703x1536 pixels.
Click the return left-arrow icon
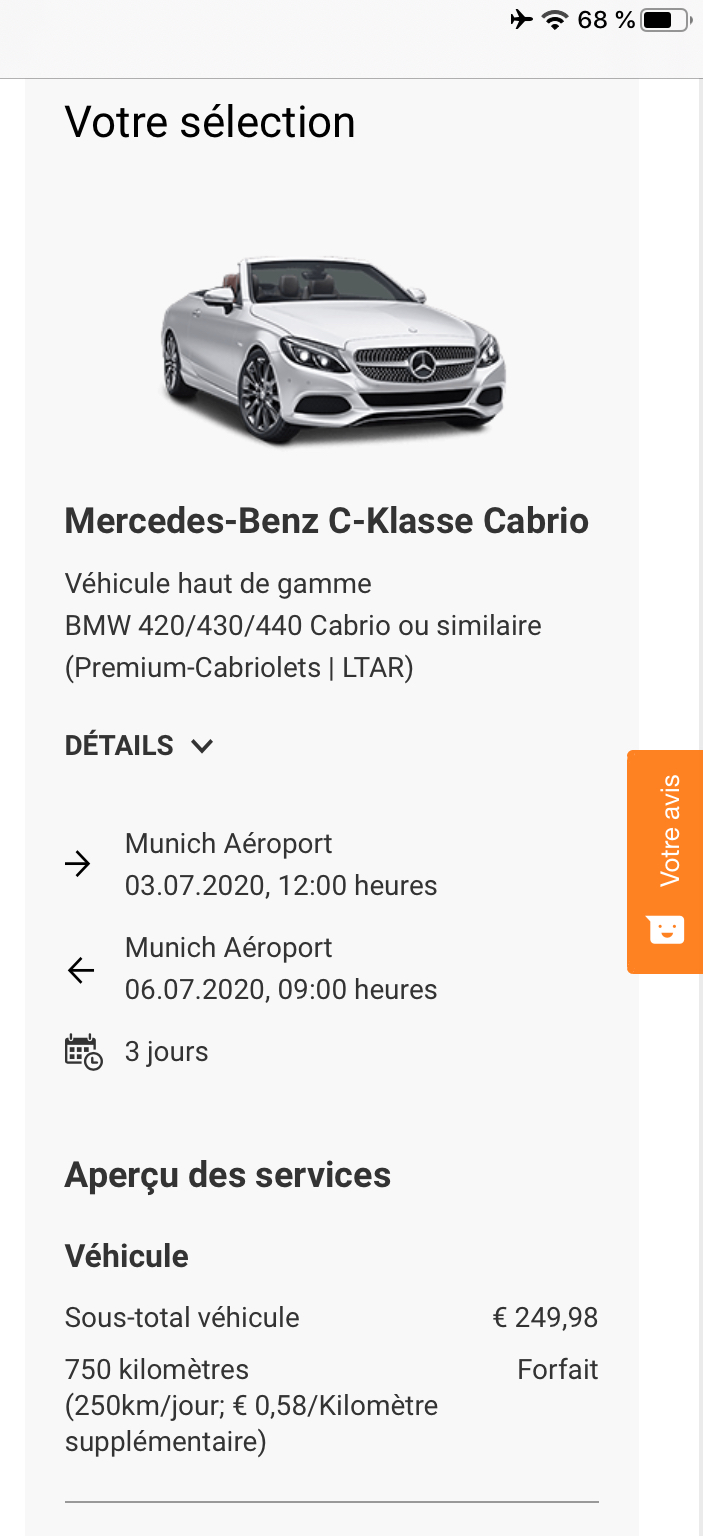[x=80, y=969]
